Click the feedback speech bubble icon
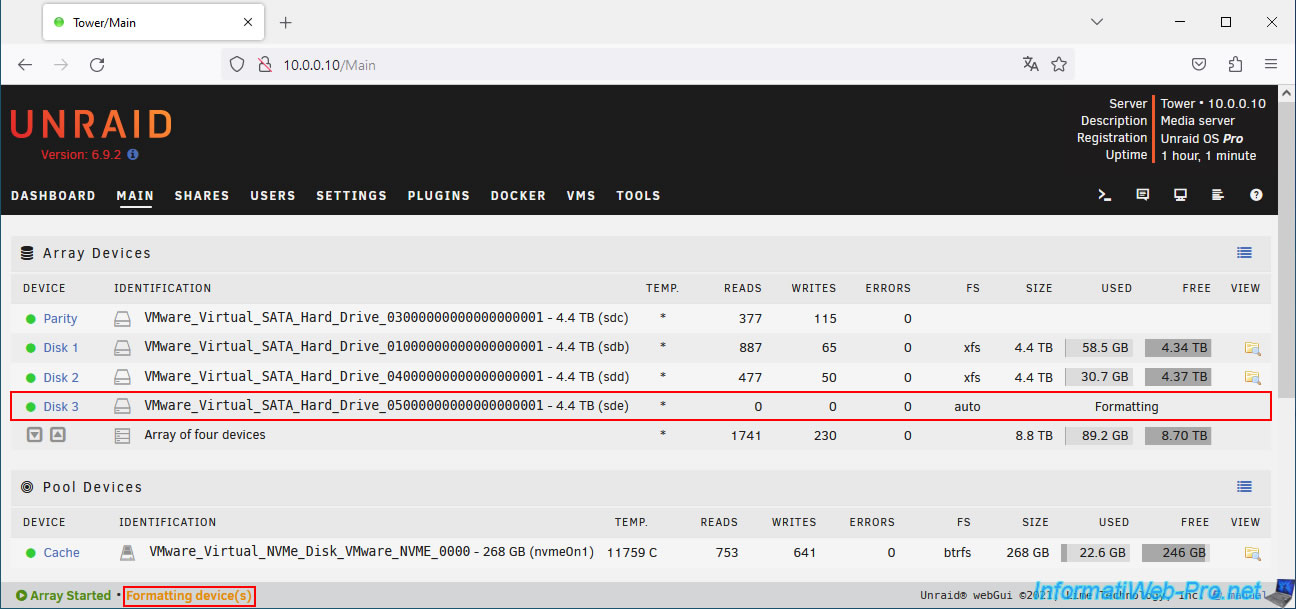The width and height of the screenshot is (1296, 609). pos(1143,196)
